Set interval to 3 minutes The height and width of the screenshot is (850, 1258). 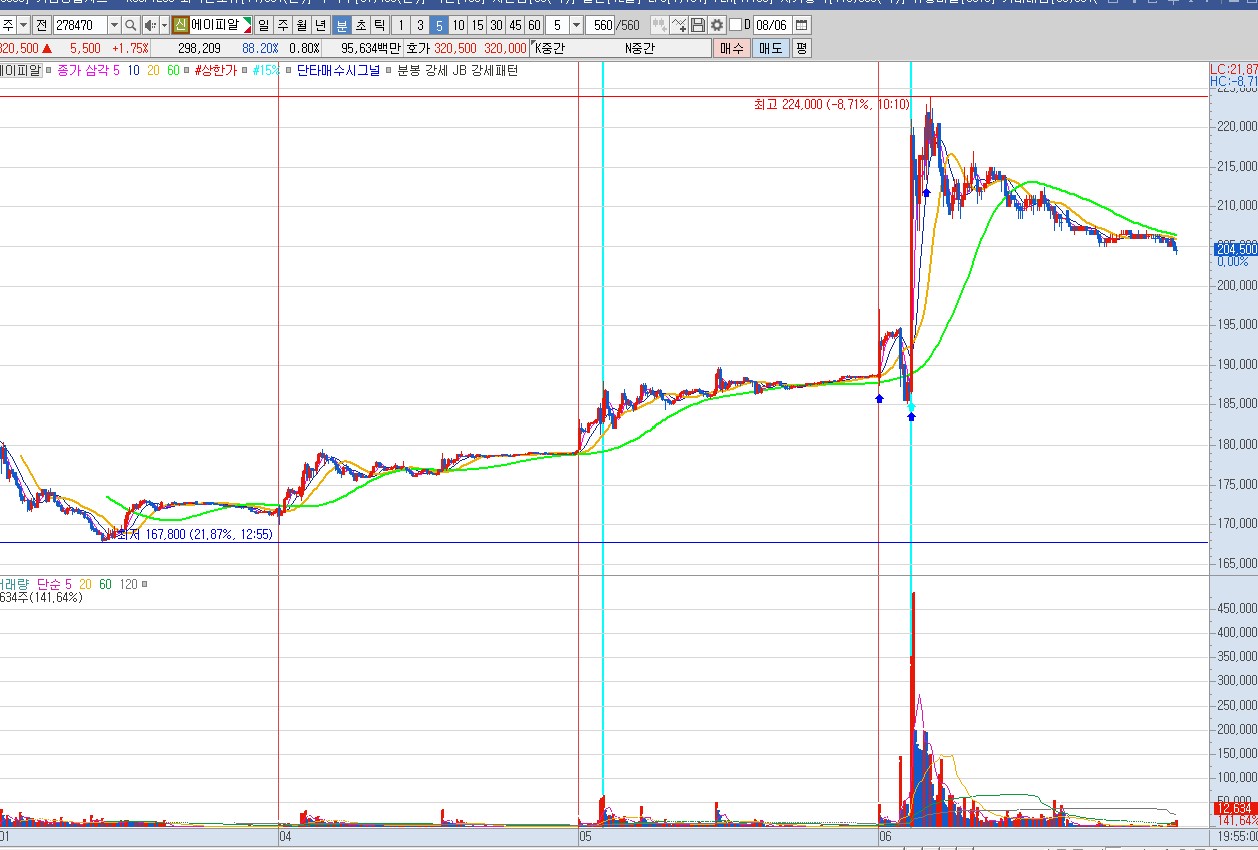point(420,25)
